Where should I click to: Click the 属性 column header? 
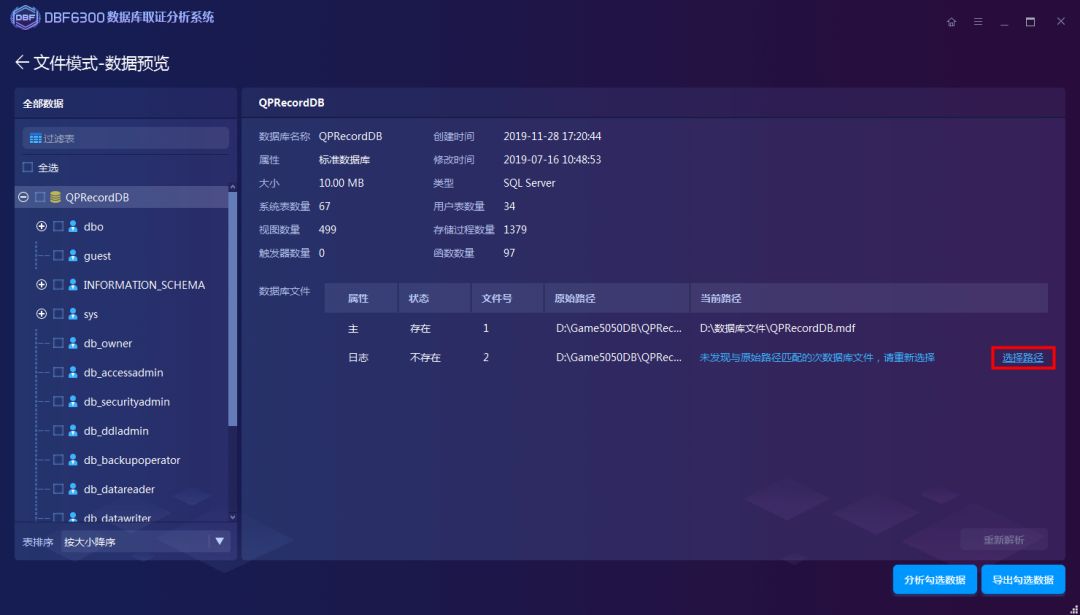click(361, 298)
